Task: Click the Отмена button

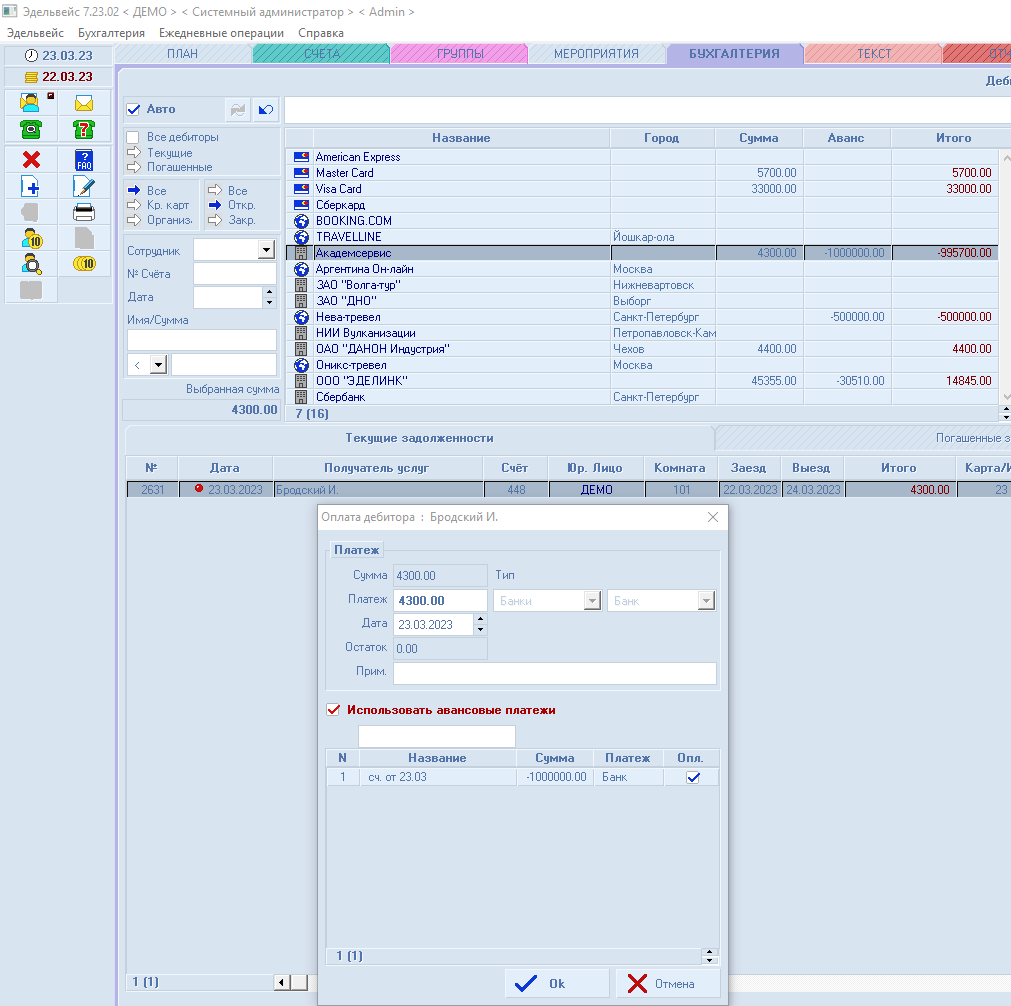Action: tap(668, 984)
